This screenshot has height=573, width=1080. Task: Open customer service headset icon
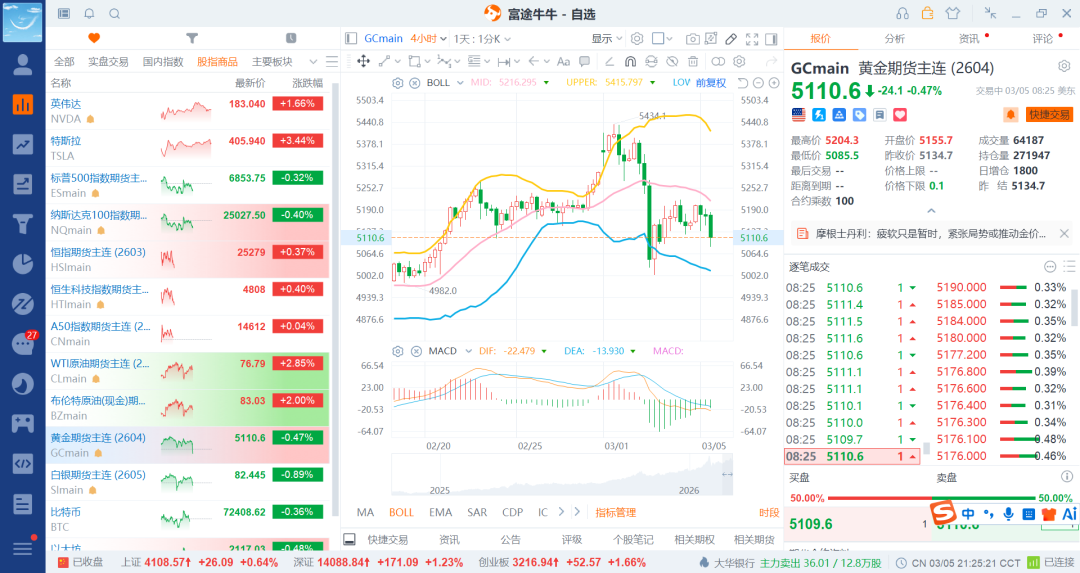point(902,14)
